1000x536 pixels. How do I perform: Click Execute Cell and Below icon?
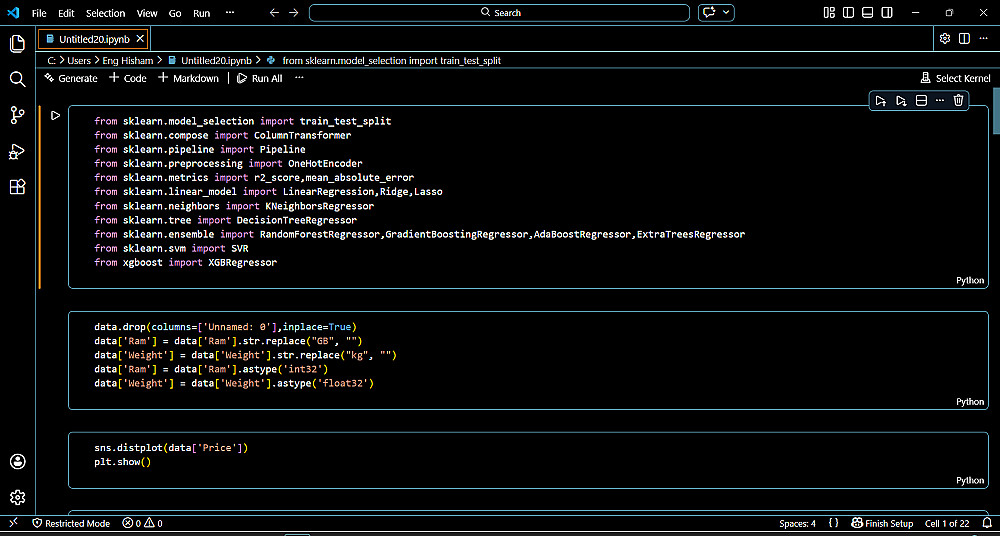pyautogui.click(x=901, y=101)
